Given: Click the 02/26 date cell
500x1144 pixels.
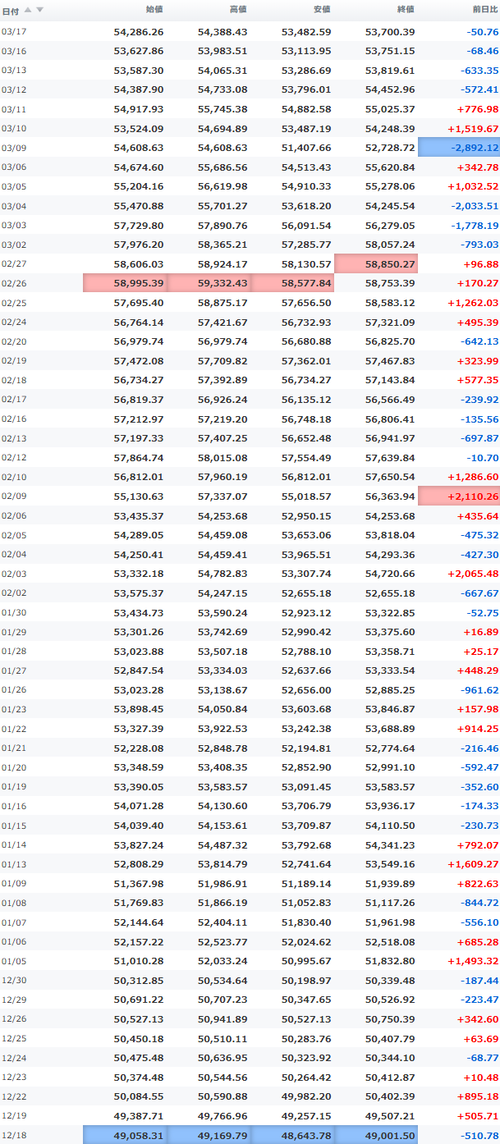Looking at the screenshot, I should click(13, 283).
